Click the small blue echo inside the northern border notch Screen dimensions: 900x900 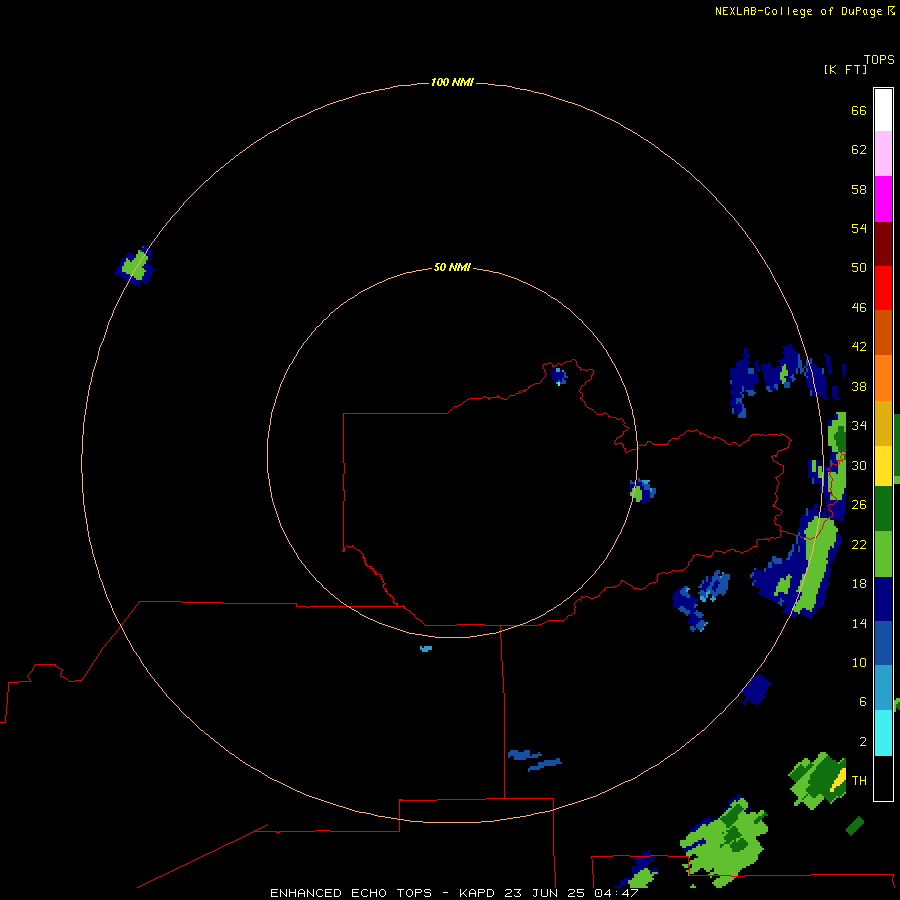click(x=558, y=377)
